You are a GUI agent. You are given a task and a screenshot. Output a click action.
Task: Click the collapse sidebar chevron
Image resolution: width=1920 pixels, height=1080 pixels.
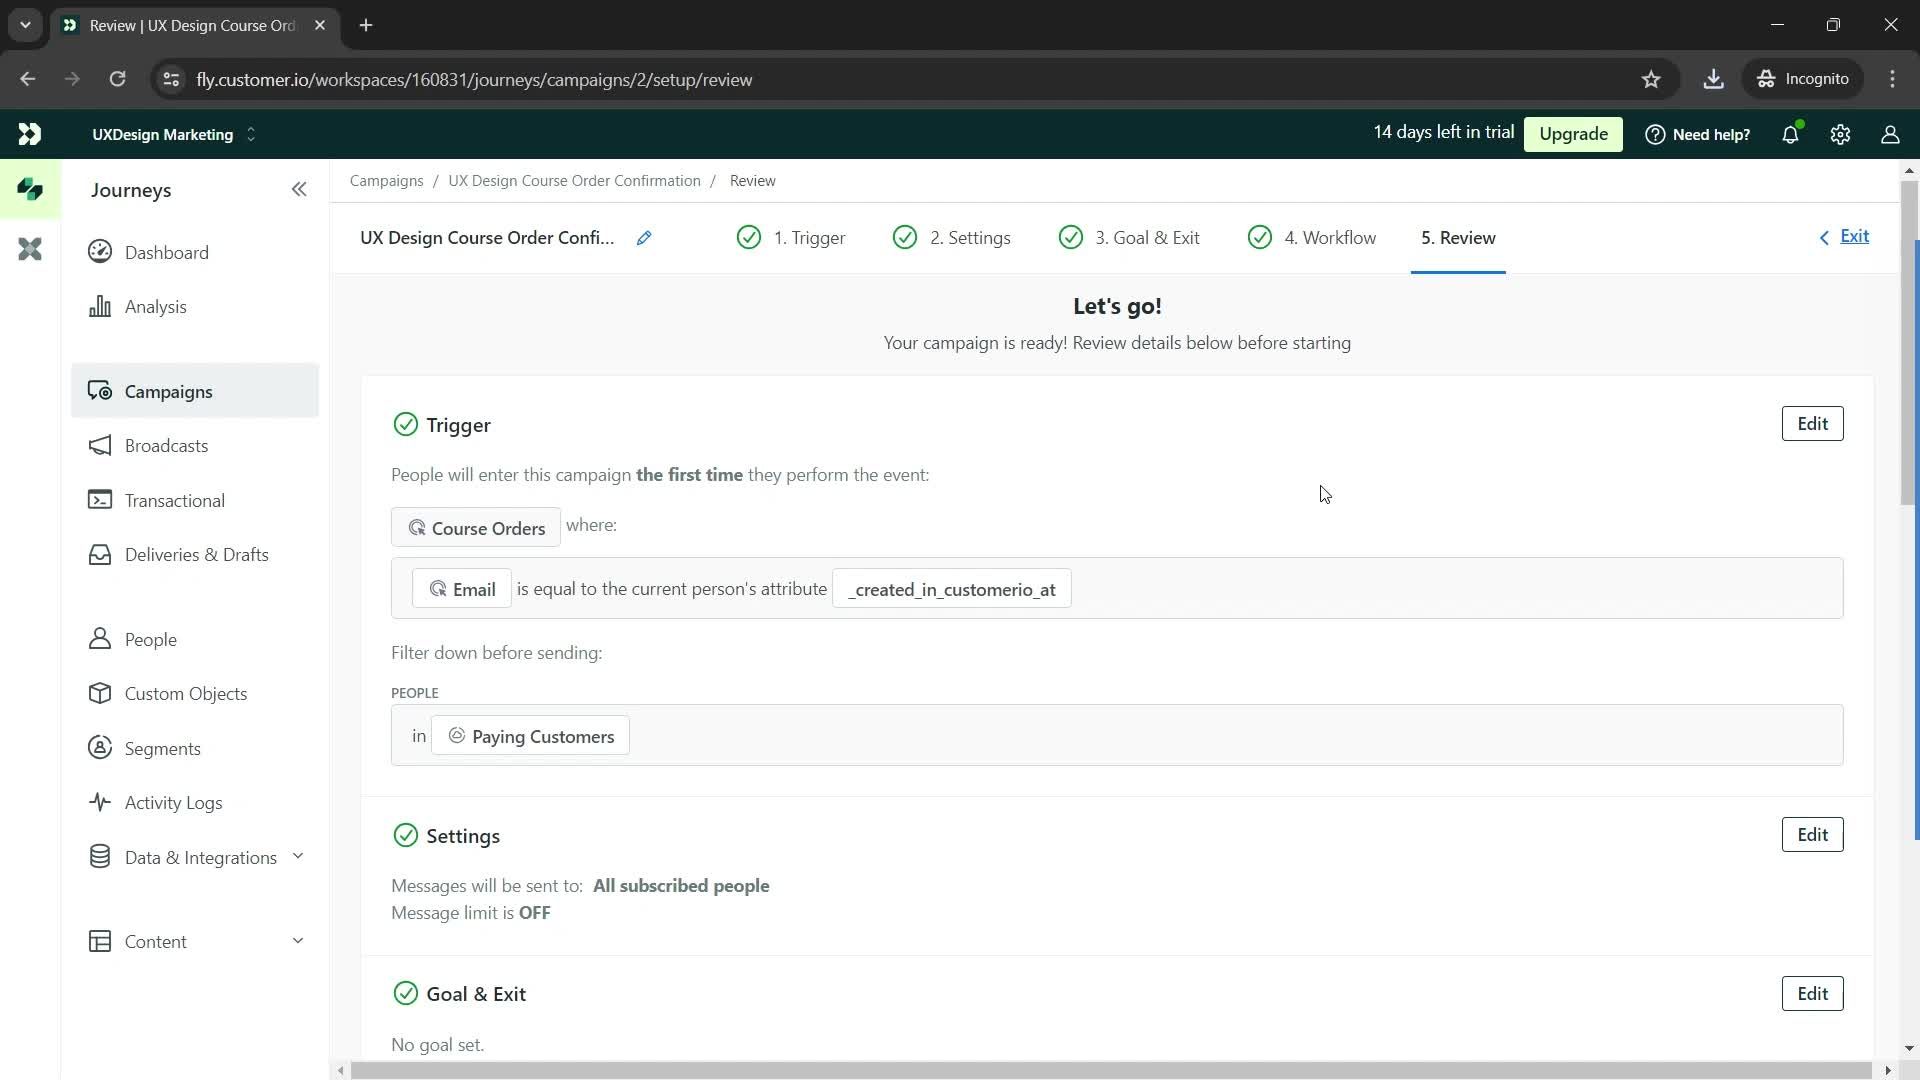(299, 190)
